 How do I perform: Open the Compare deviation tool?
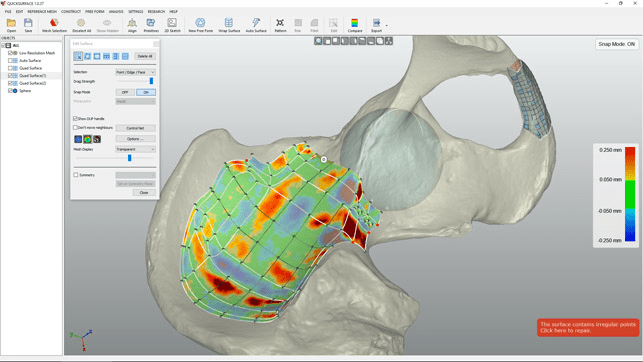[x=355, y=25]
